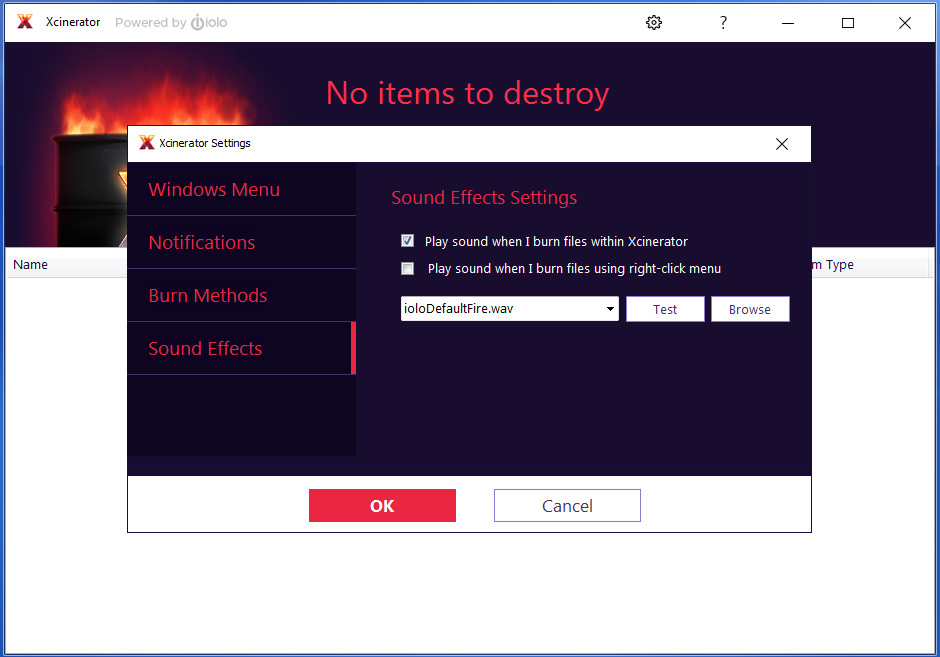Image resolution: width=940 pixels, height=657 pixels.
Task: Open the sound file dropdown
Action: [610, 308]
